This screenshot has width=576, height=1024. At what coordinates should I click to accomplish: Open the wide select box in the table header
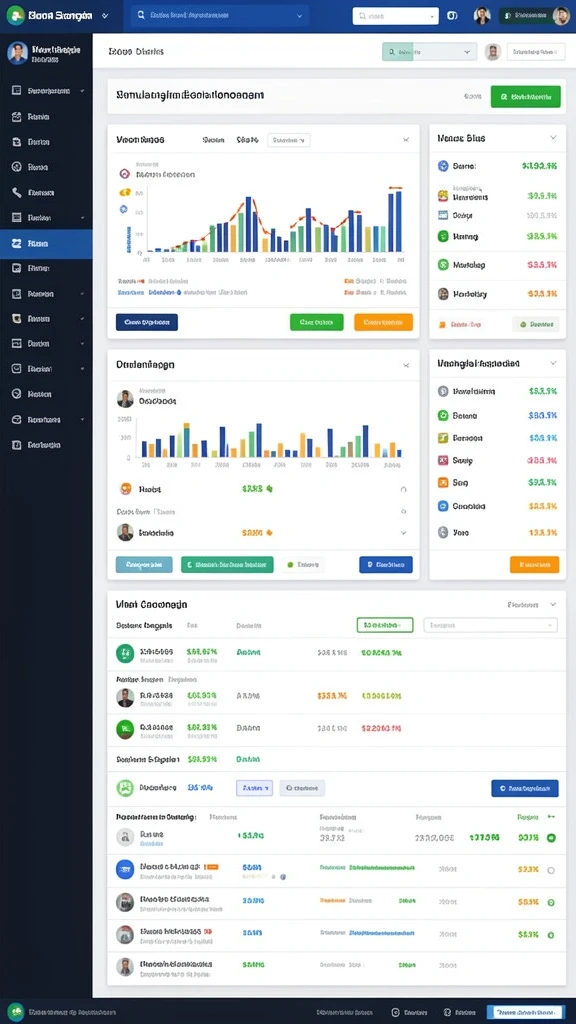point(490,625)
